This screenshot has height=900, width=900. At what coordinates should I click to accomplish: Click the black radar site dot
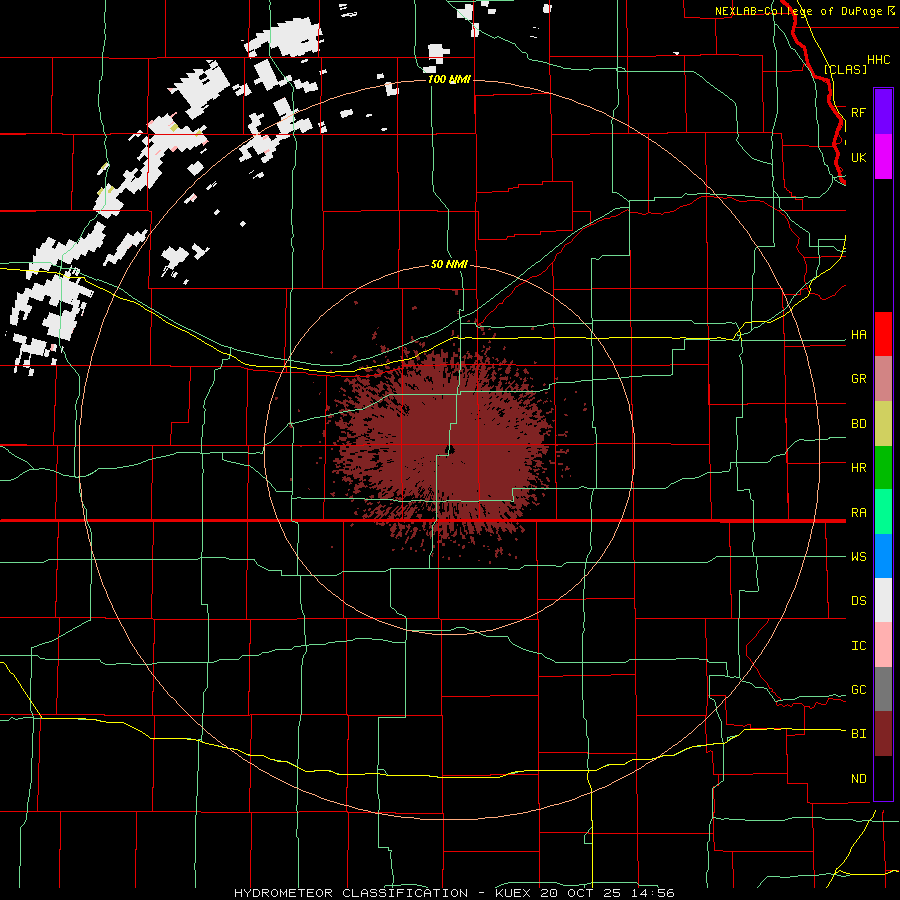pos(451,450)
